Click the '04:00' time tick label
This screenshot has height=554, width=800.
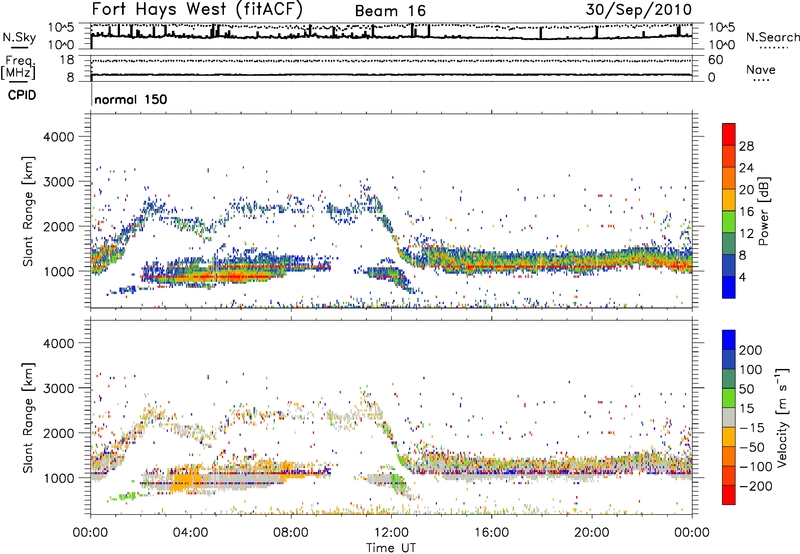191,533
